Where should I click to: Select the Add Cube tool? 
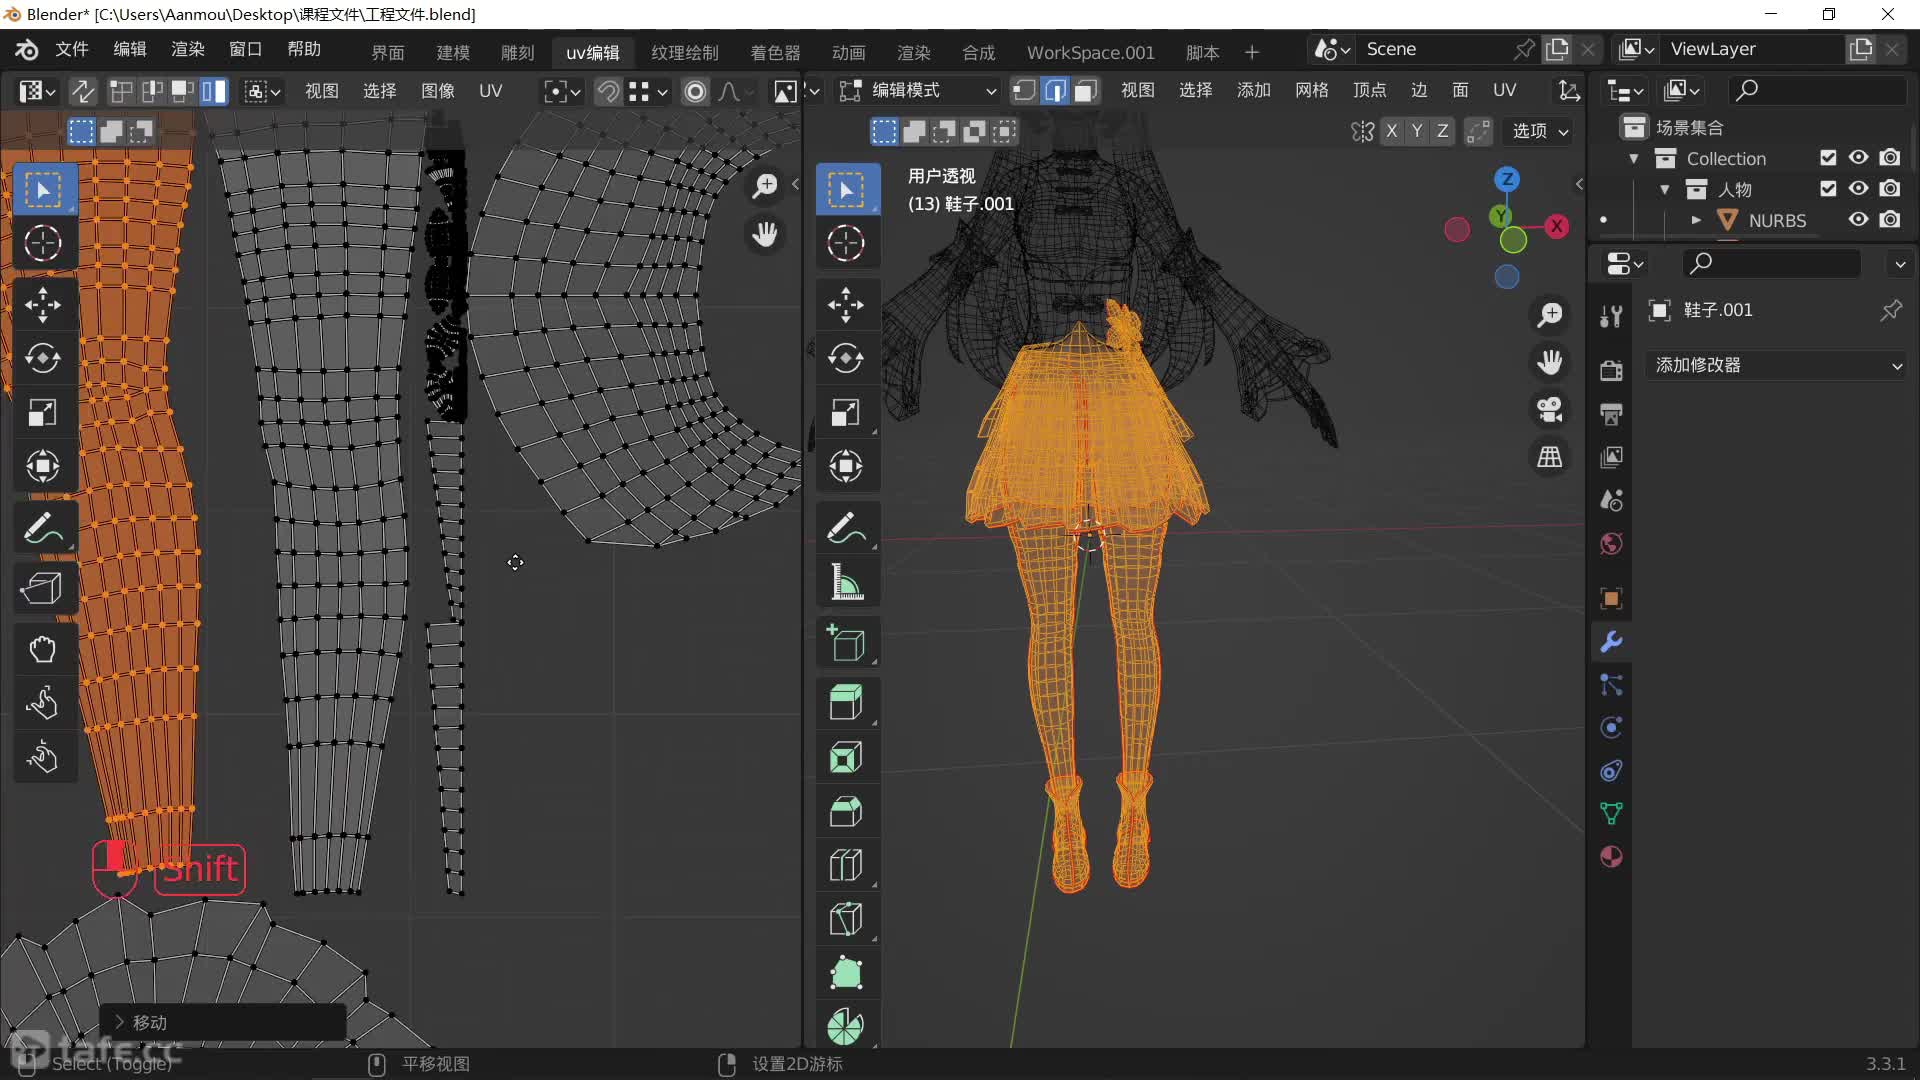point(846,643)
